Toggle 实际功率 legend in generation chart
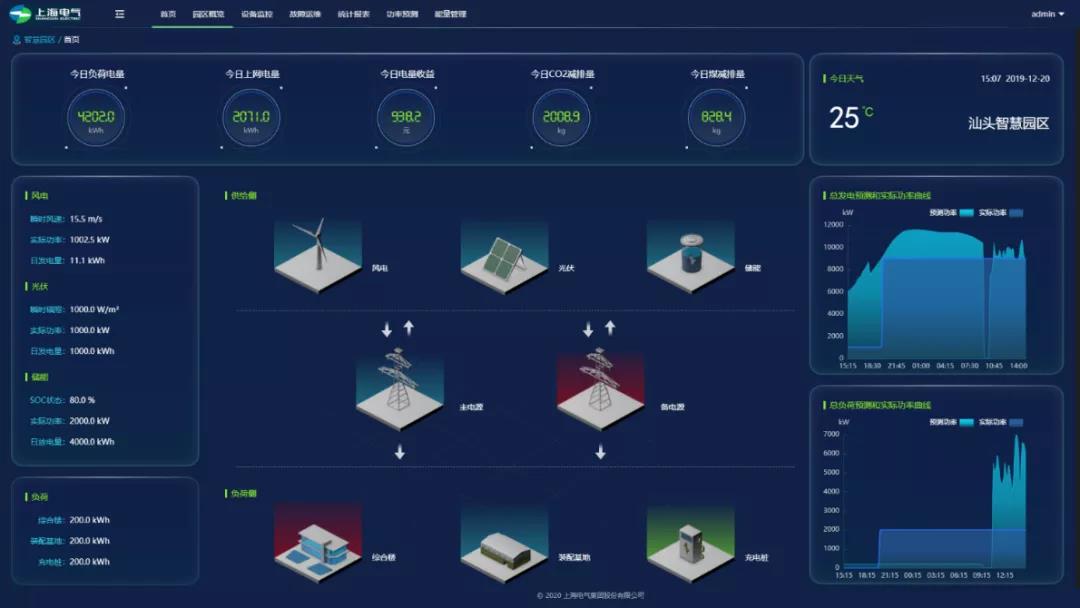Image resolution: width=1080 pixels, height=608 pixels. point(1001,213)
